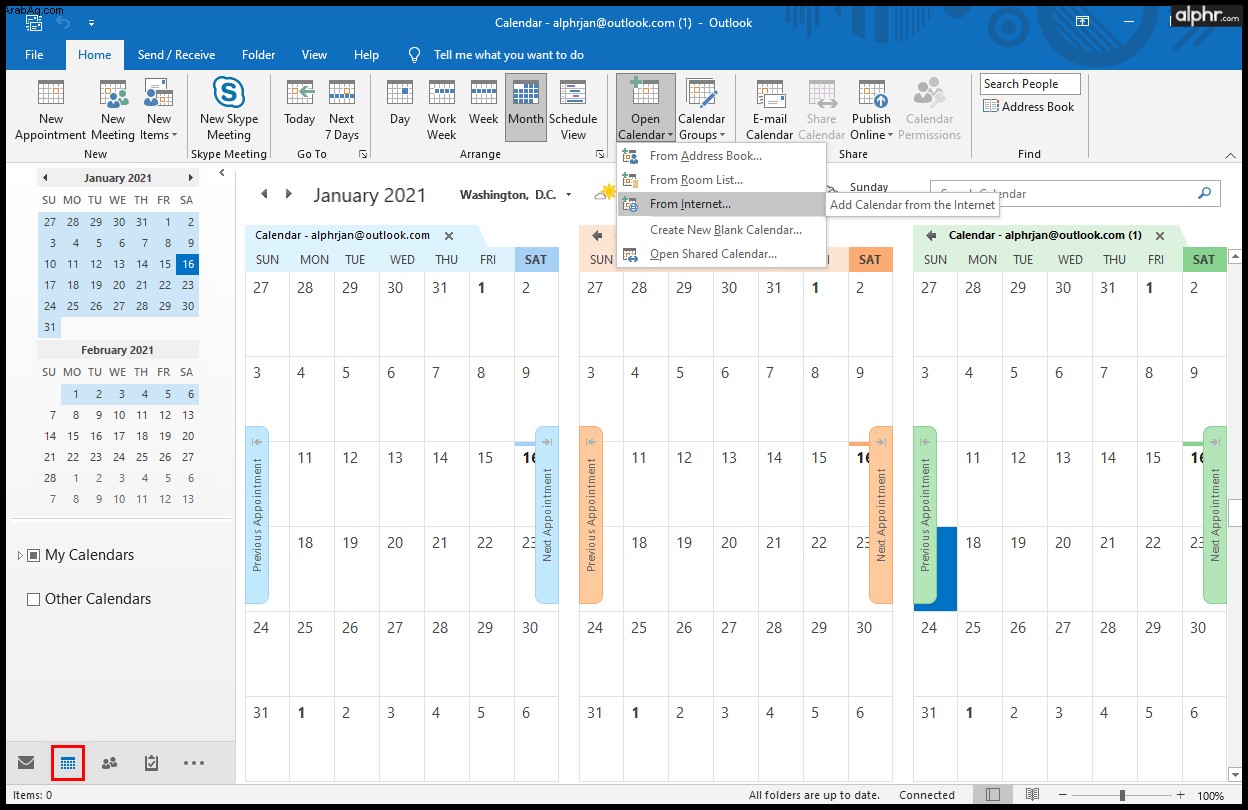This screenshot has height=810, width=1248.
Task: Open the Help ribbon tab
Action: click(366, 55)
